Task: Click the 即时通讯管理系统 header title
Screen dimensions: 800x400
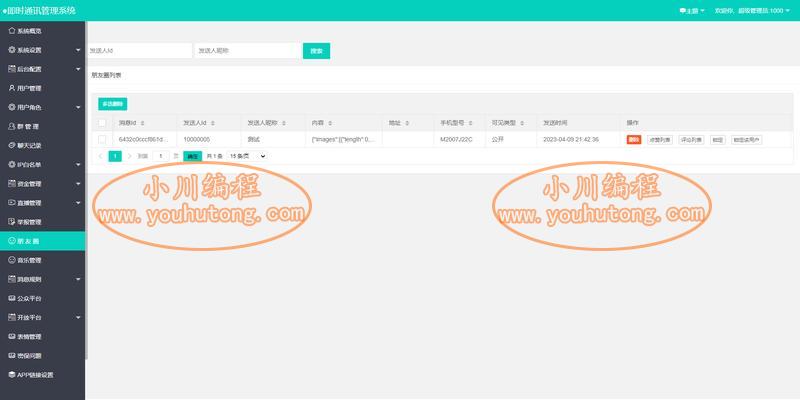Action: pos(39,10)
